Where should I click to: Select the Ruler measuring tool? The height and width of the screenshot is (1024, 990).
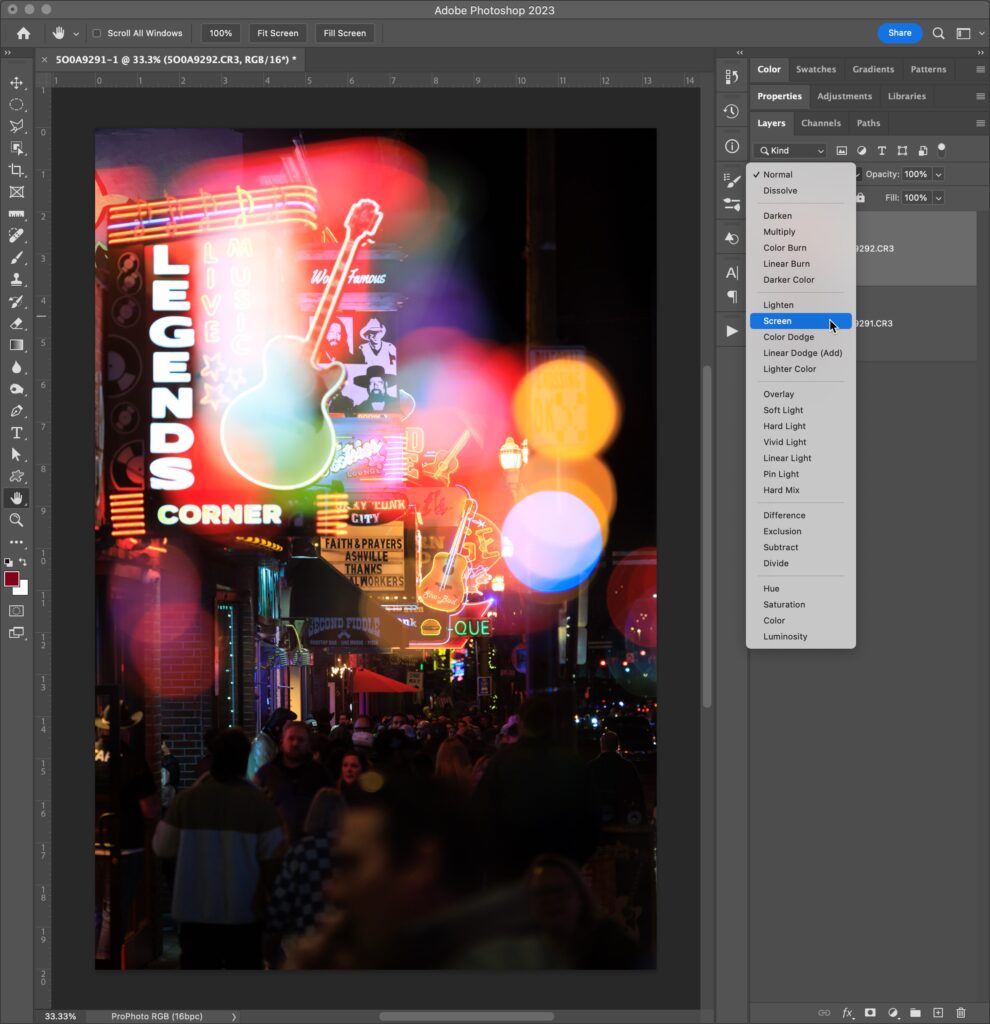(x=16, y=214)
